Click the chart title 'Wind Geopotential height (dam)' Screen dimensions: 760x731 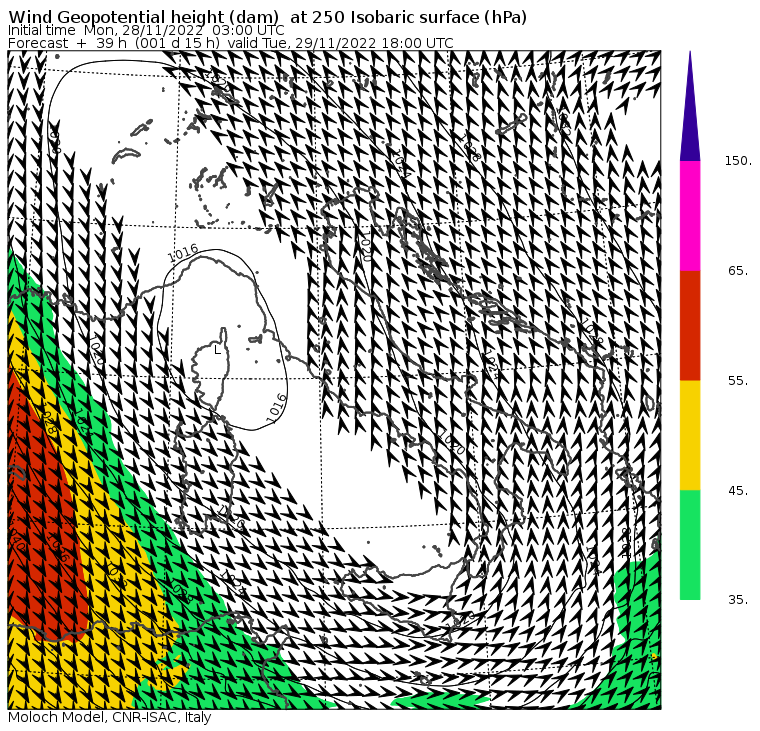[143, 17]
